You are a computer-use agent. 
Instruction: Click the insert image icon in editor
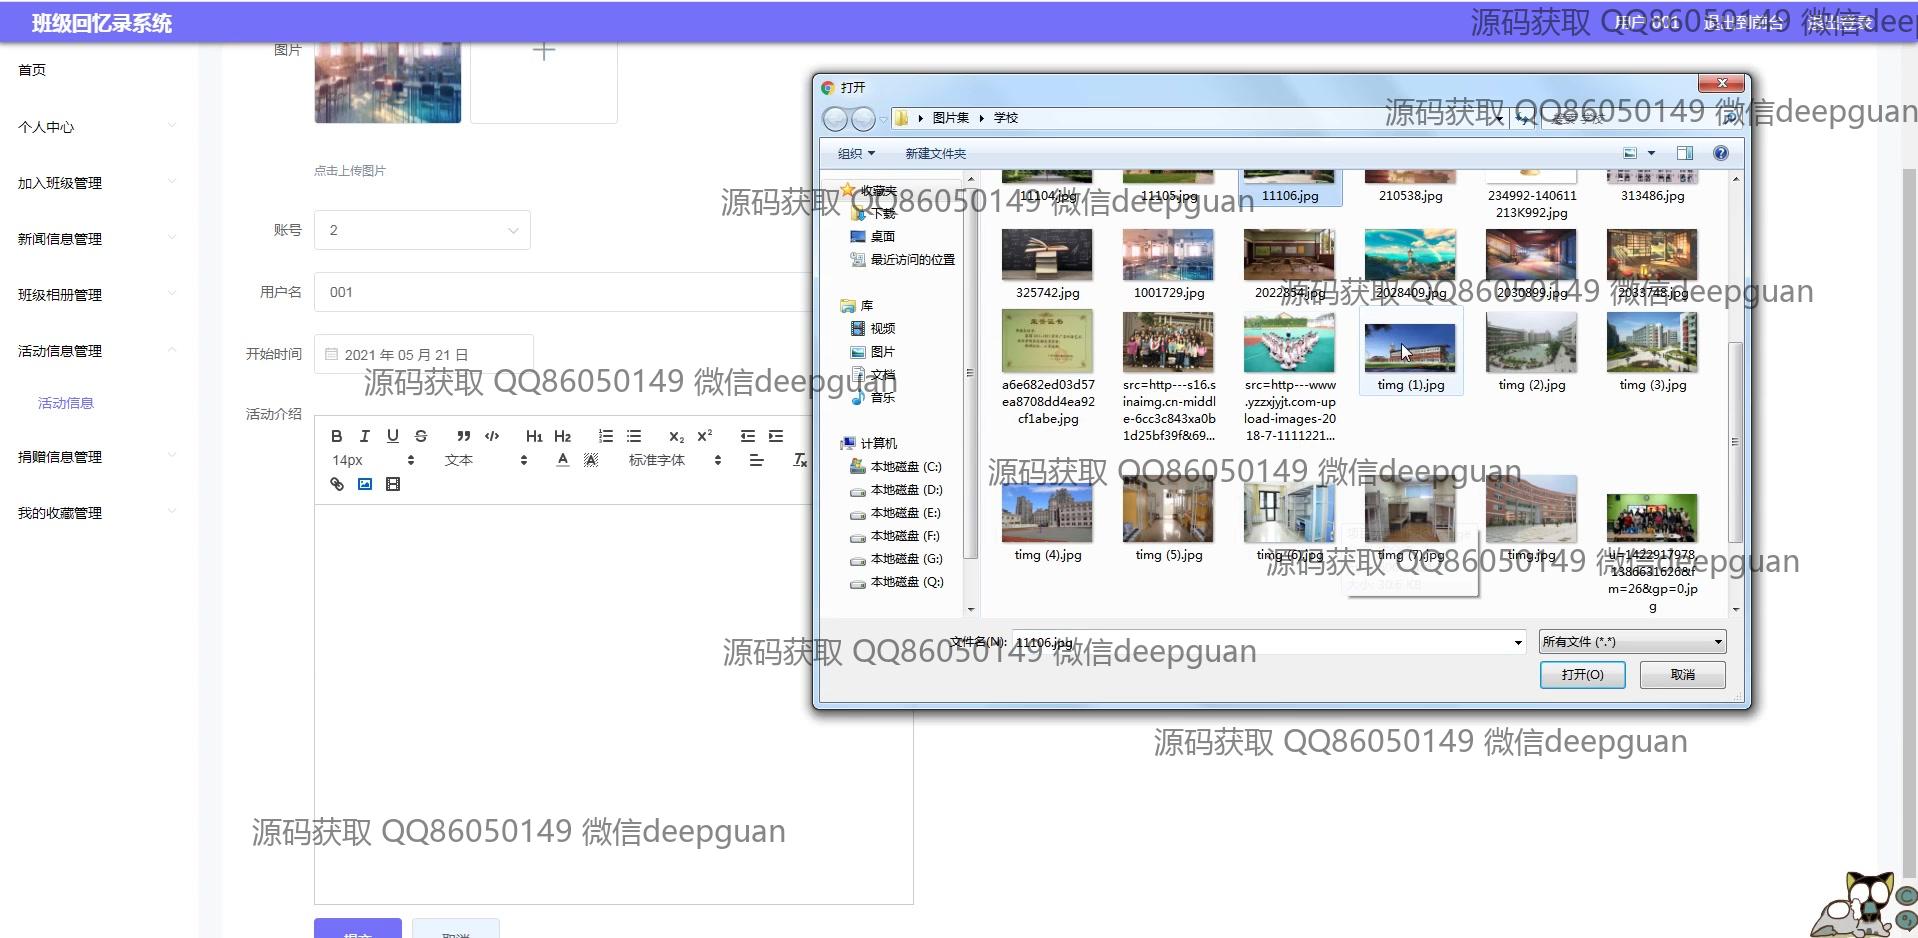(x=365, y=484)
